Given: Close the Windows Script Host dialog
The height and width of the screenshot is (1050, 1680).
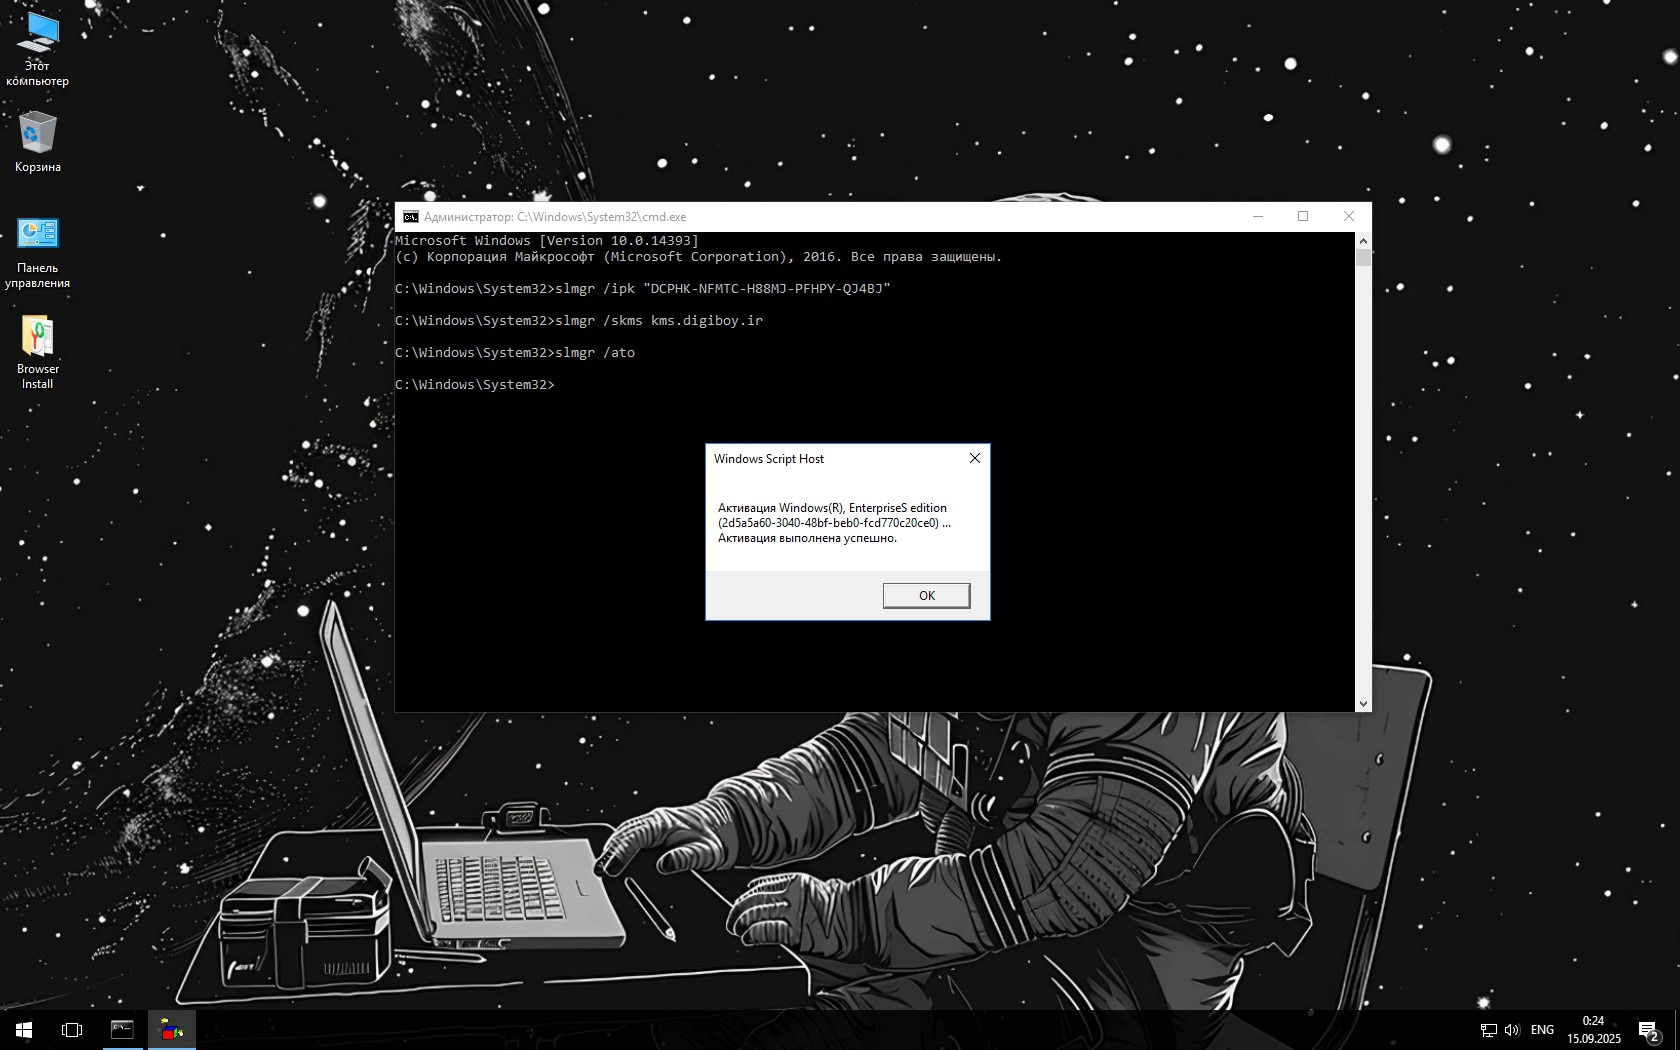Looking at the screenshot, I should click(x=975, y=458).
